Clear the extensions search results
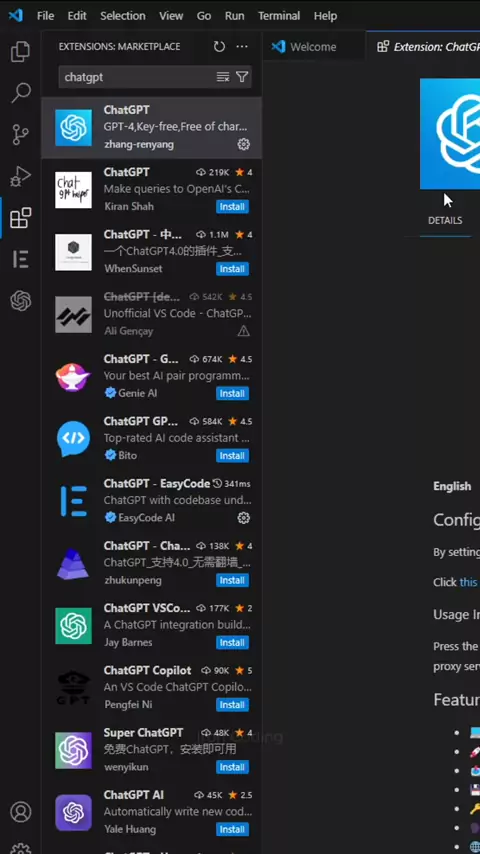Viewport: 480px width, 854px height. click(223, 77)
